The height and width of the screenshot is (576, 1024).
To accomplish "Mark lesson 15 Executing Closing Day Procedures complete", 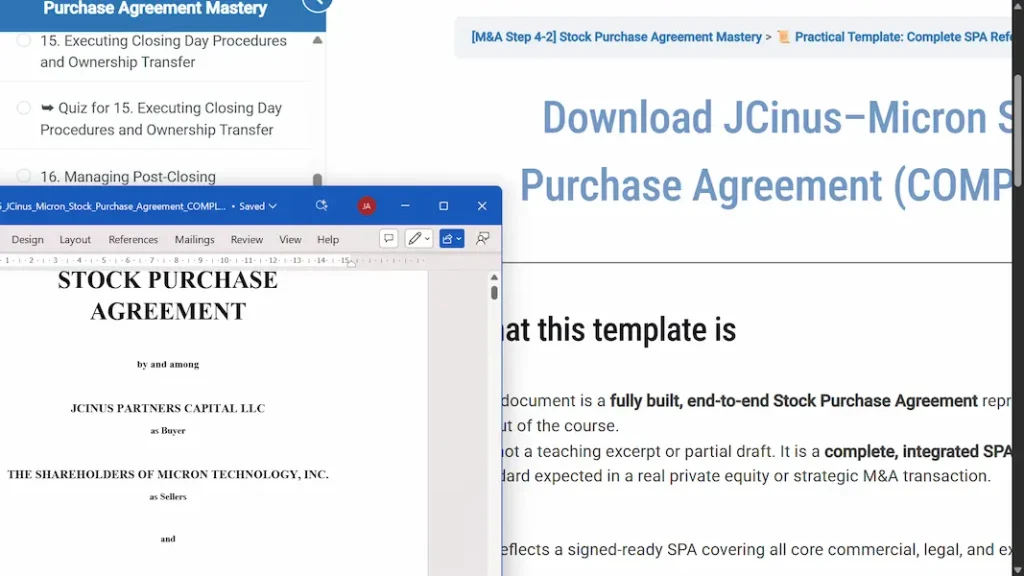I will point(22,41).
